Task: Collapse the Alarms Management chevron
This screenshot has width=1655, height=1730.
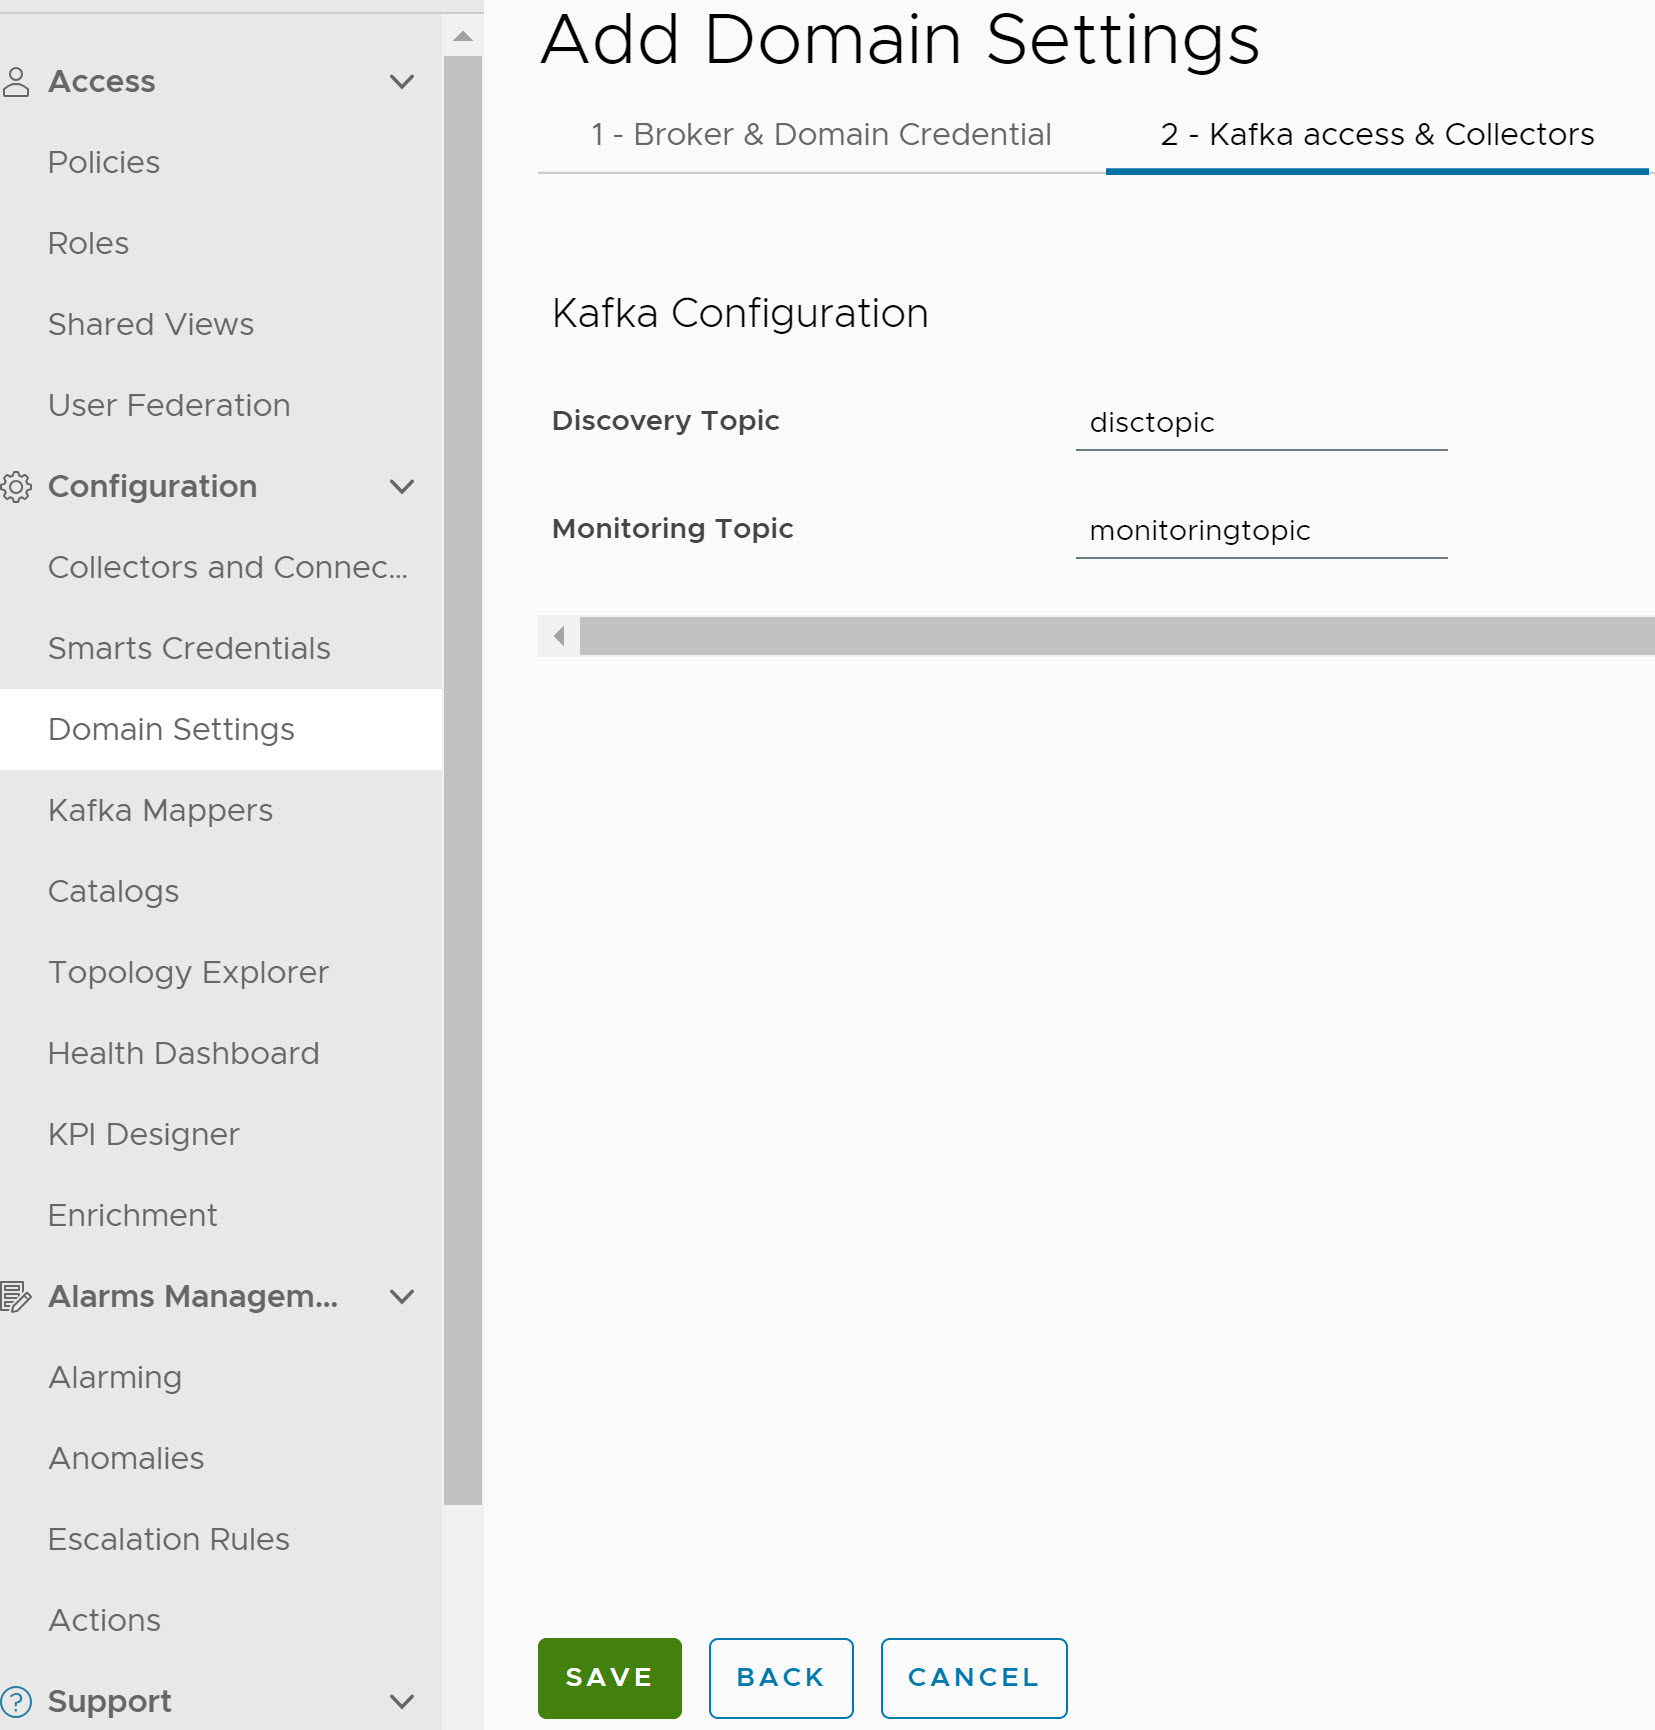Action: (402, 1297)
